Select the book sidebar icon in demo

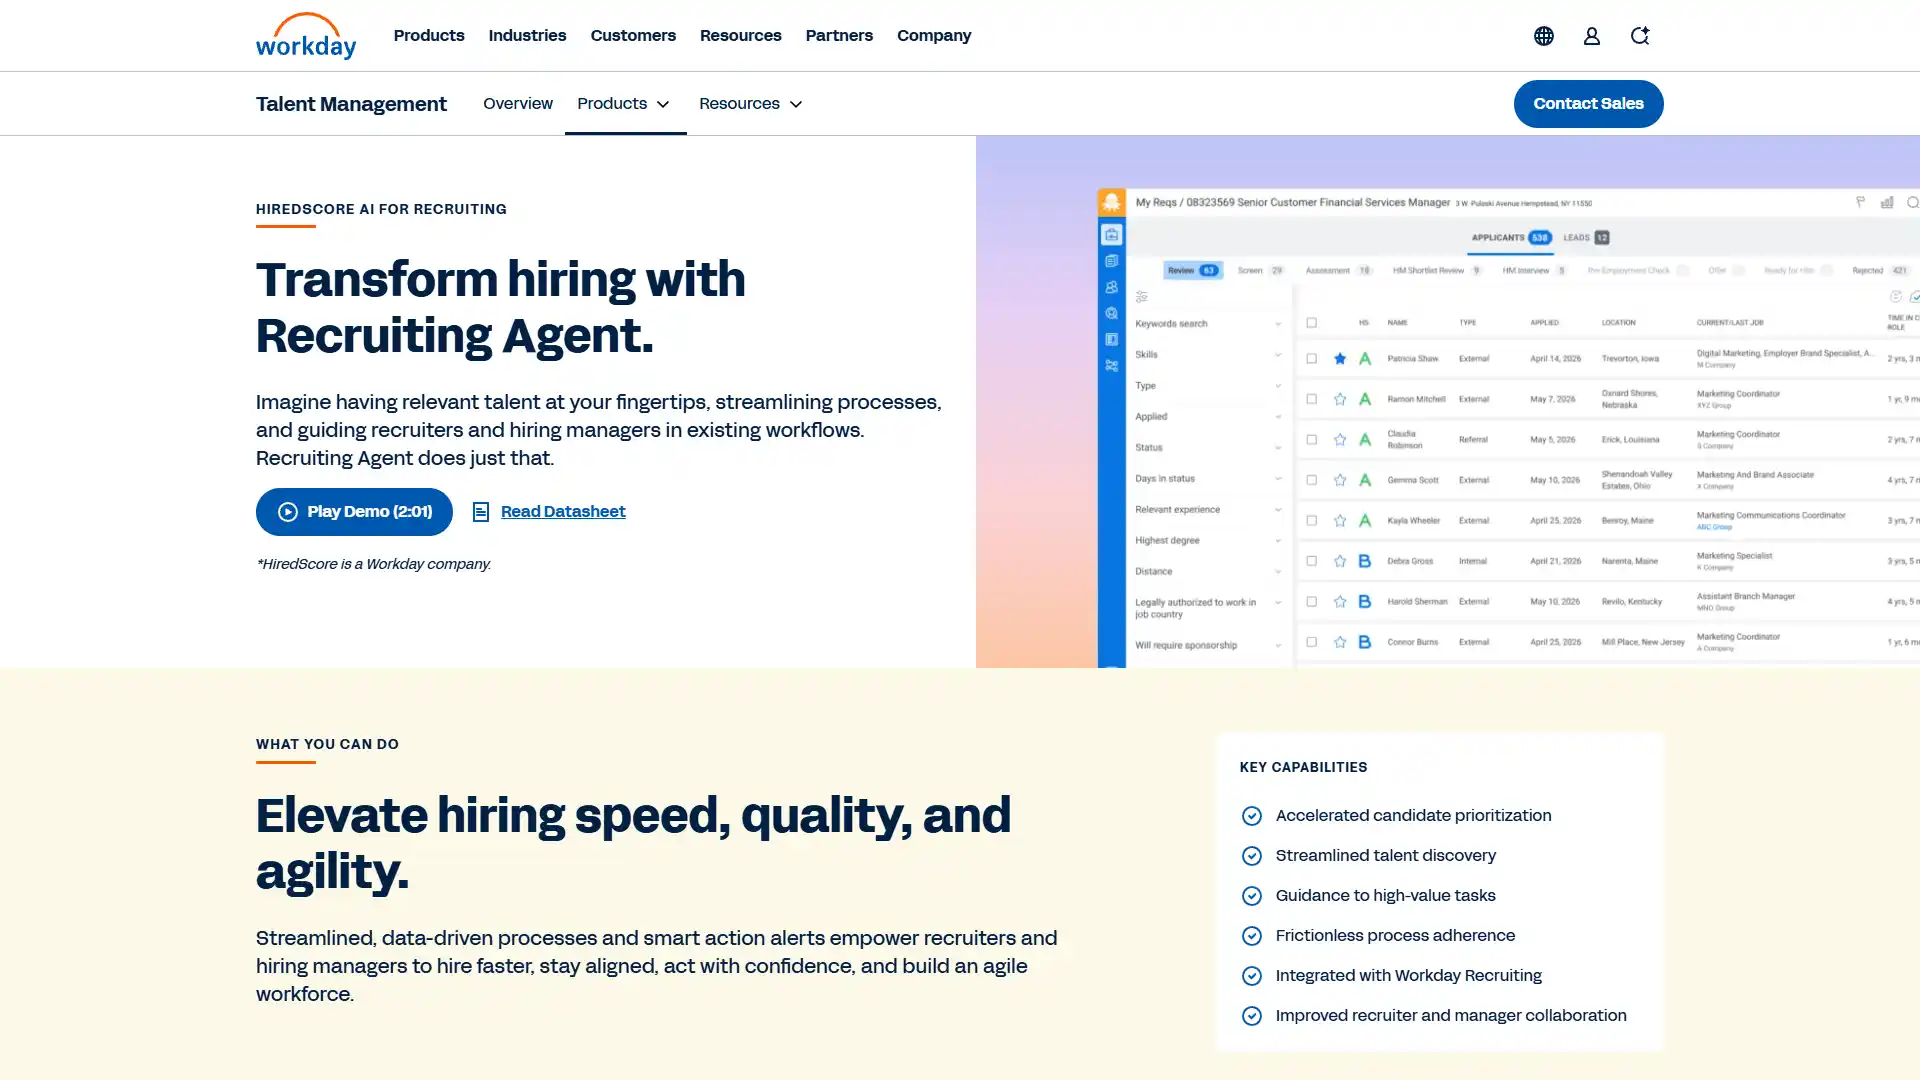click(1111, 339)
